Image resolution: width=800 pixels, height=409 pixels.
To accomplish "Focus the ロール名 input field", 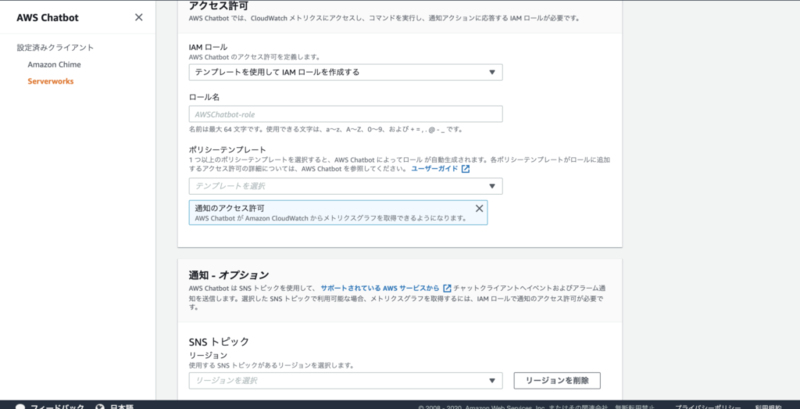I will tap(345, 114).
